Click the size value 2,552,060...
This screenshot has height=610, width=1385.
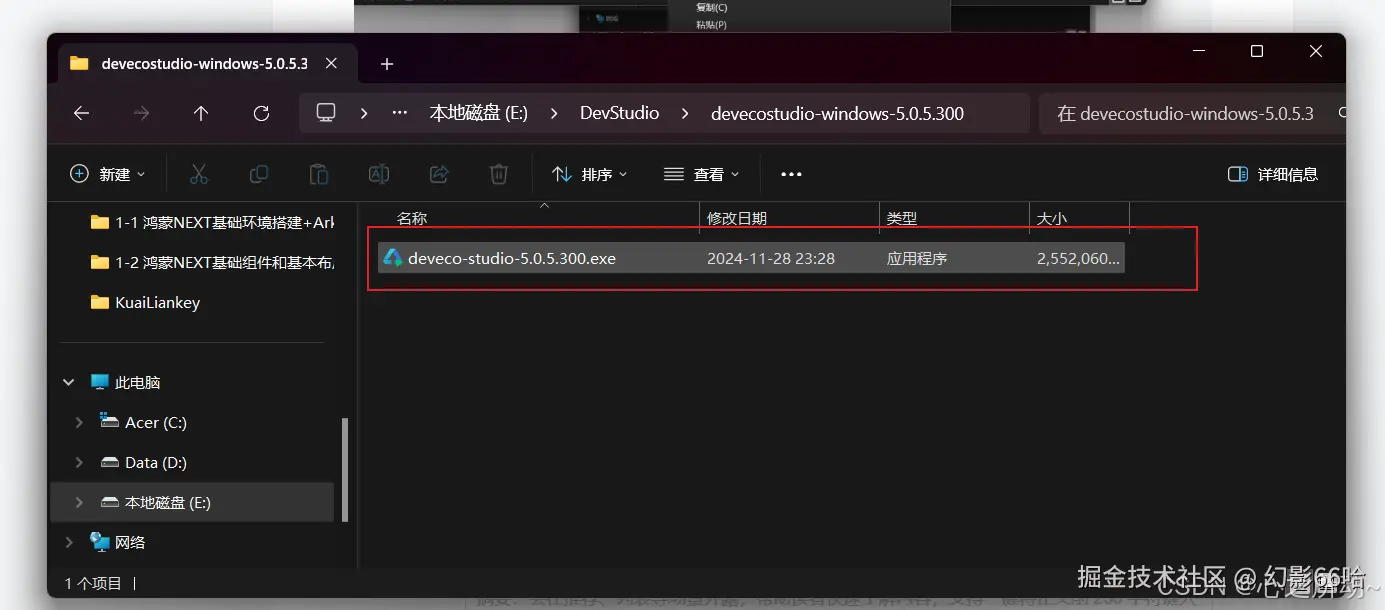pyautogui.click(x=1079, y=258)
